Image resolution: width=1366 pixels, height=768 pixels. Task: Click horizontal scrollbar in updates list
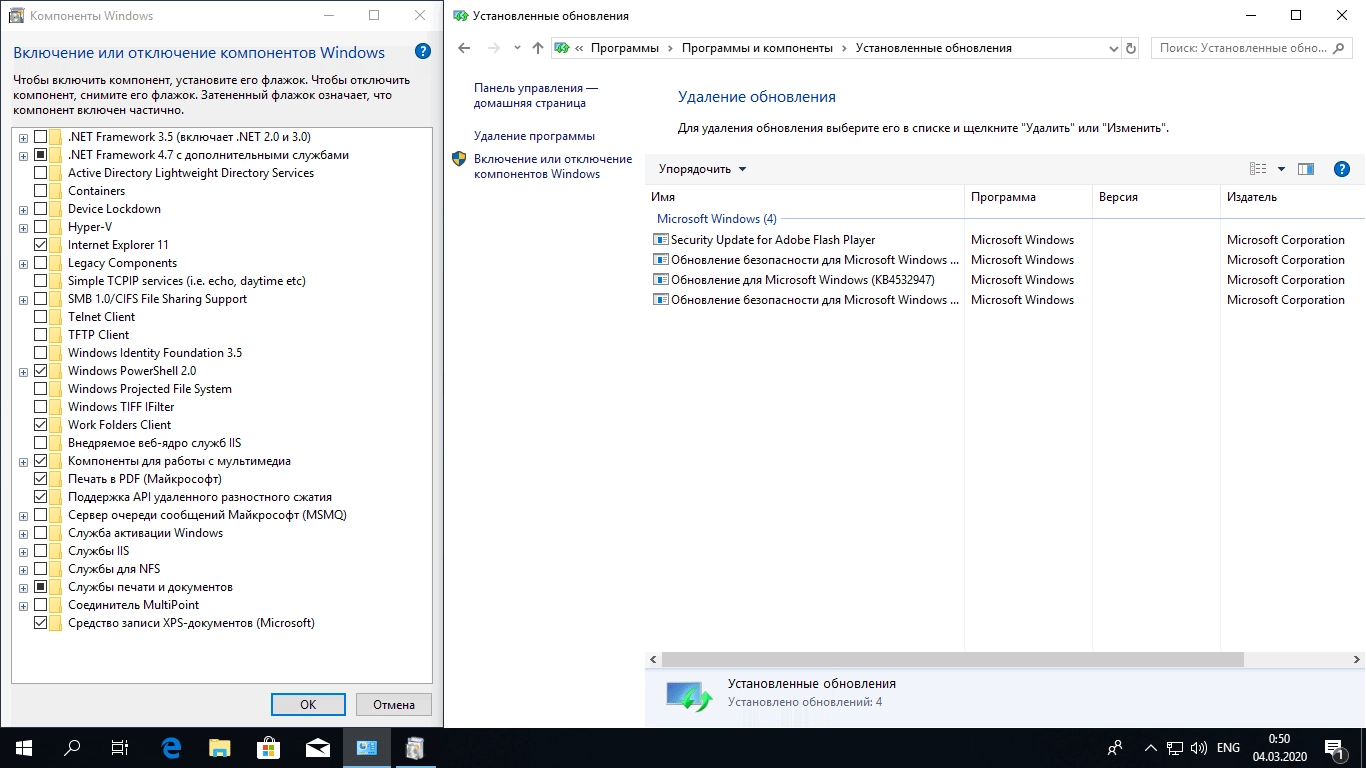pos(952,660)
